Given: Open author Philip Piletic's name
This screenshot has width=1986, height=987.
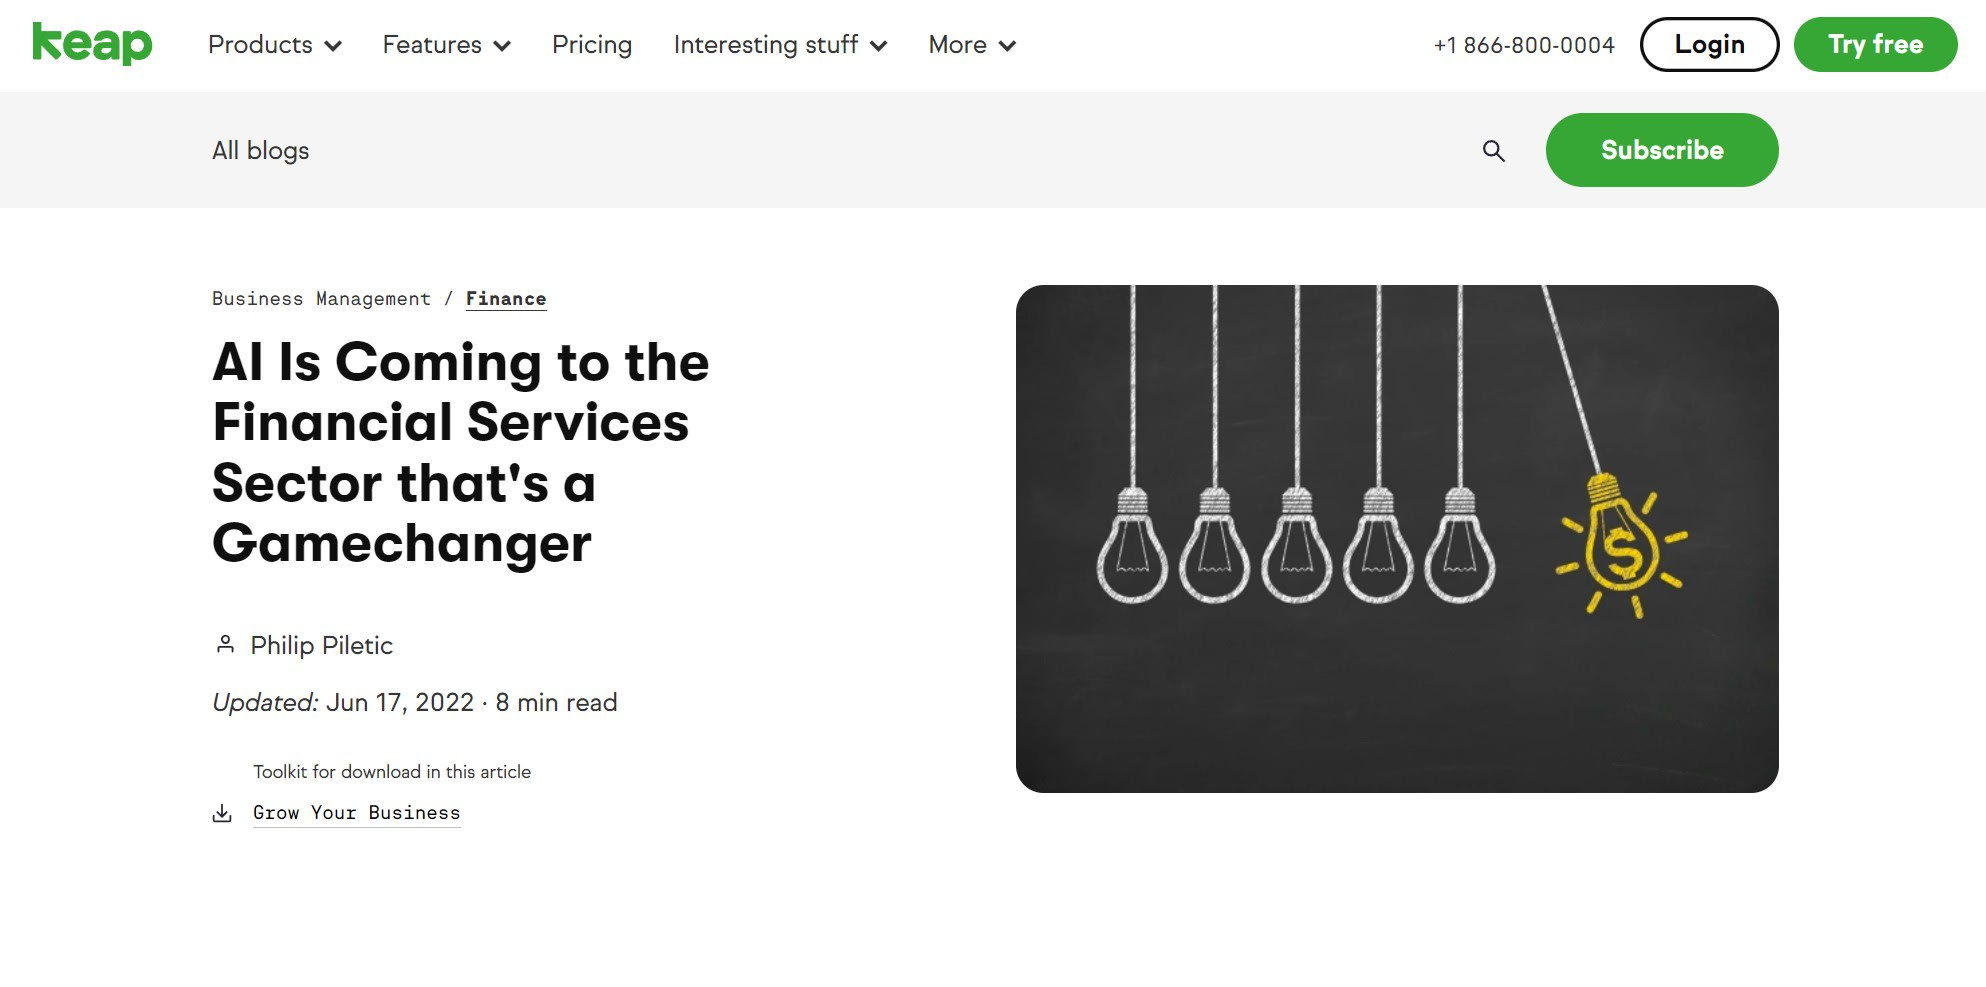Looking at the screenshot, I should [321, 645].
